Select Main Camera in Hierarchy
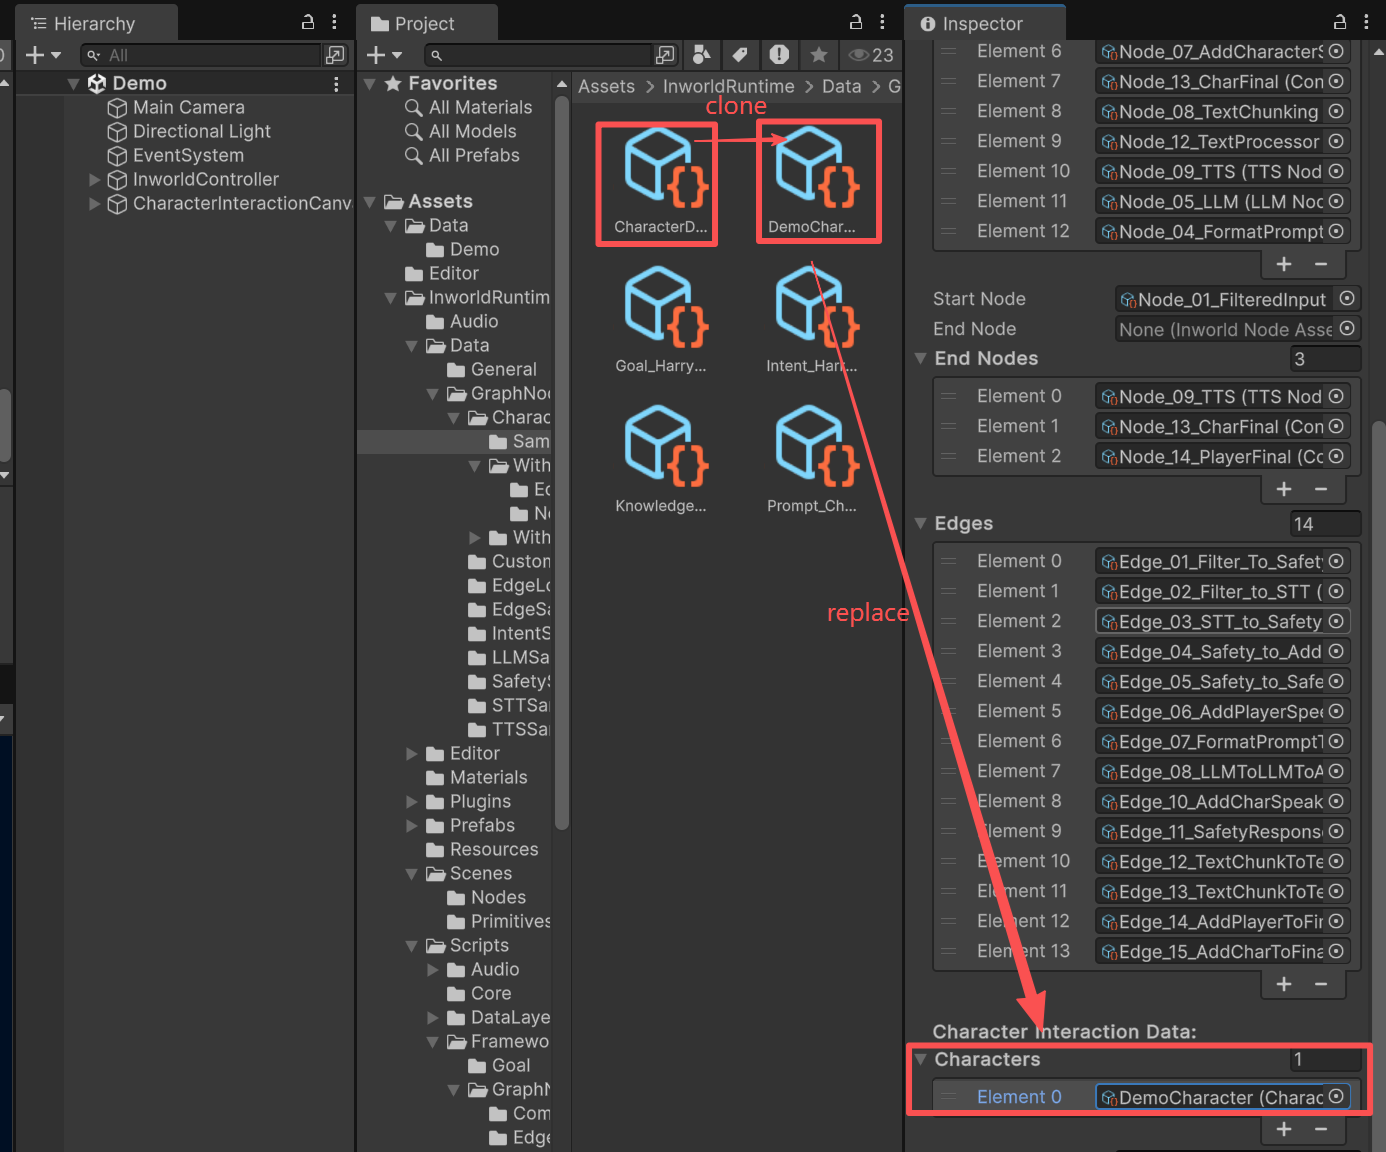1386x1152 pixels. pos(188,107)
